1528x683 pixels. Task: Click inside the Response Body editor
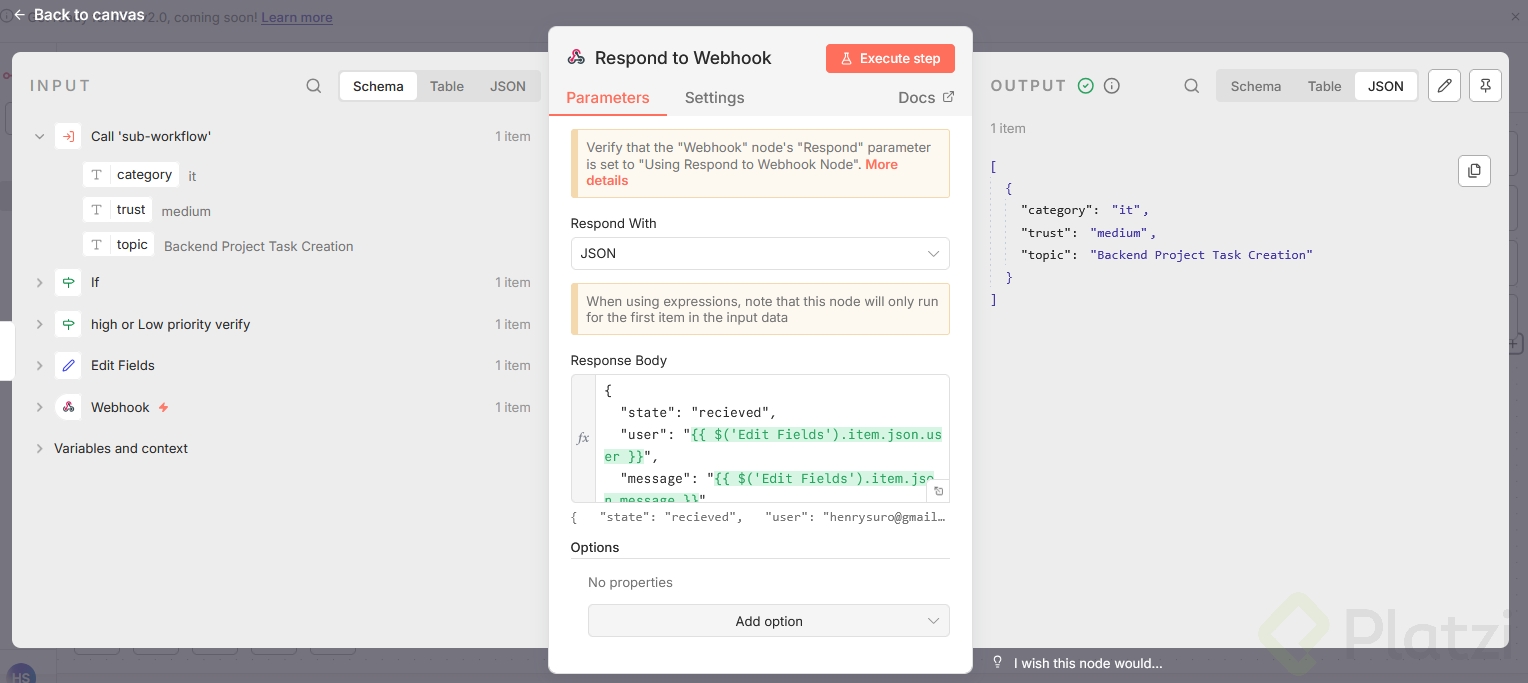[x=771, y=438]
